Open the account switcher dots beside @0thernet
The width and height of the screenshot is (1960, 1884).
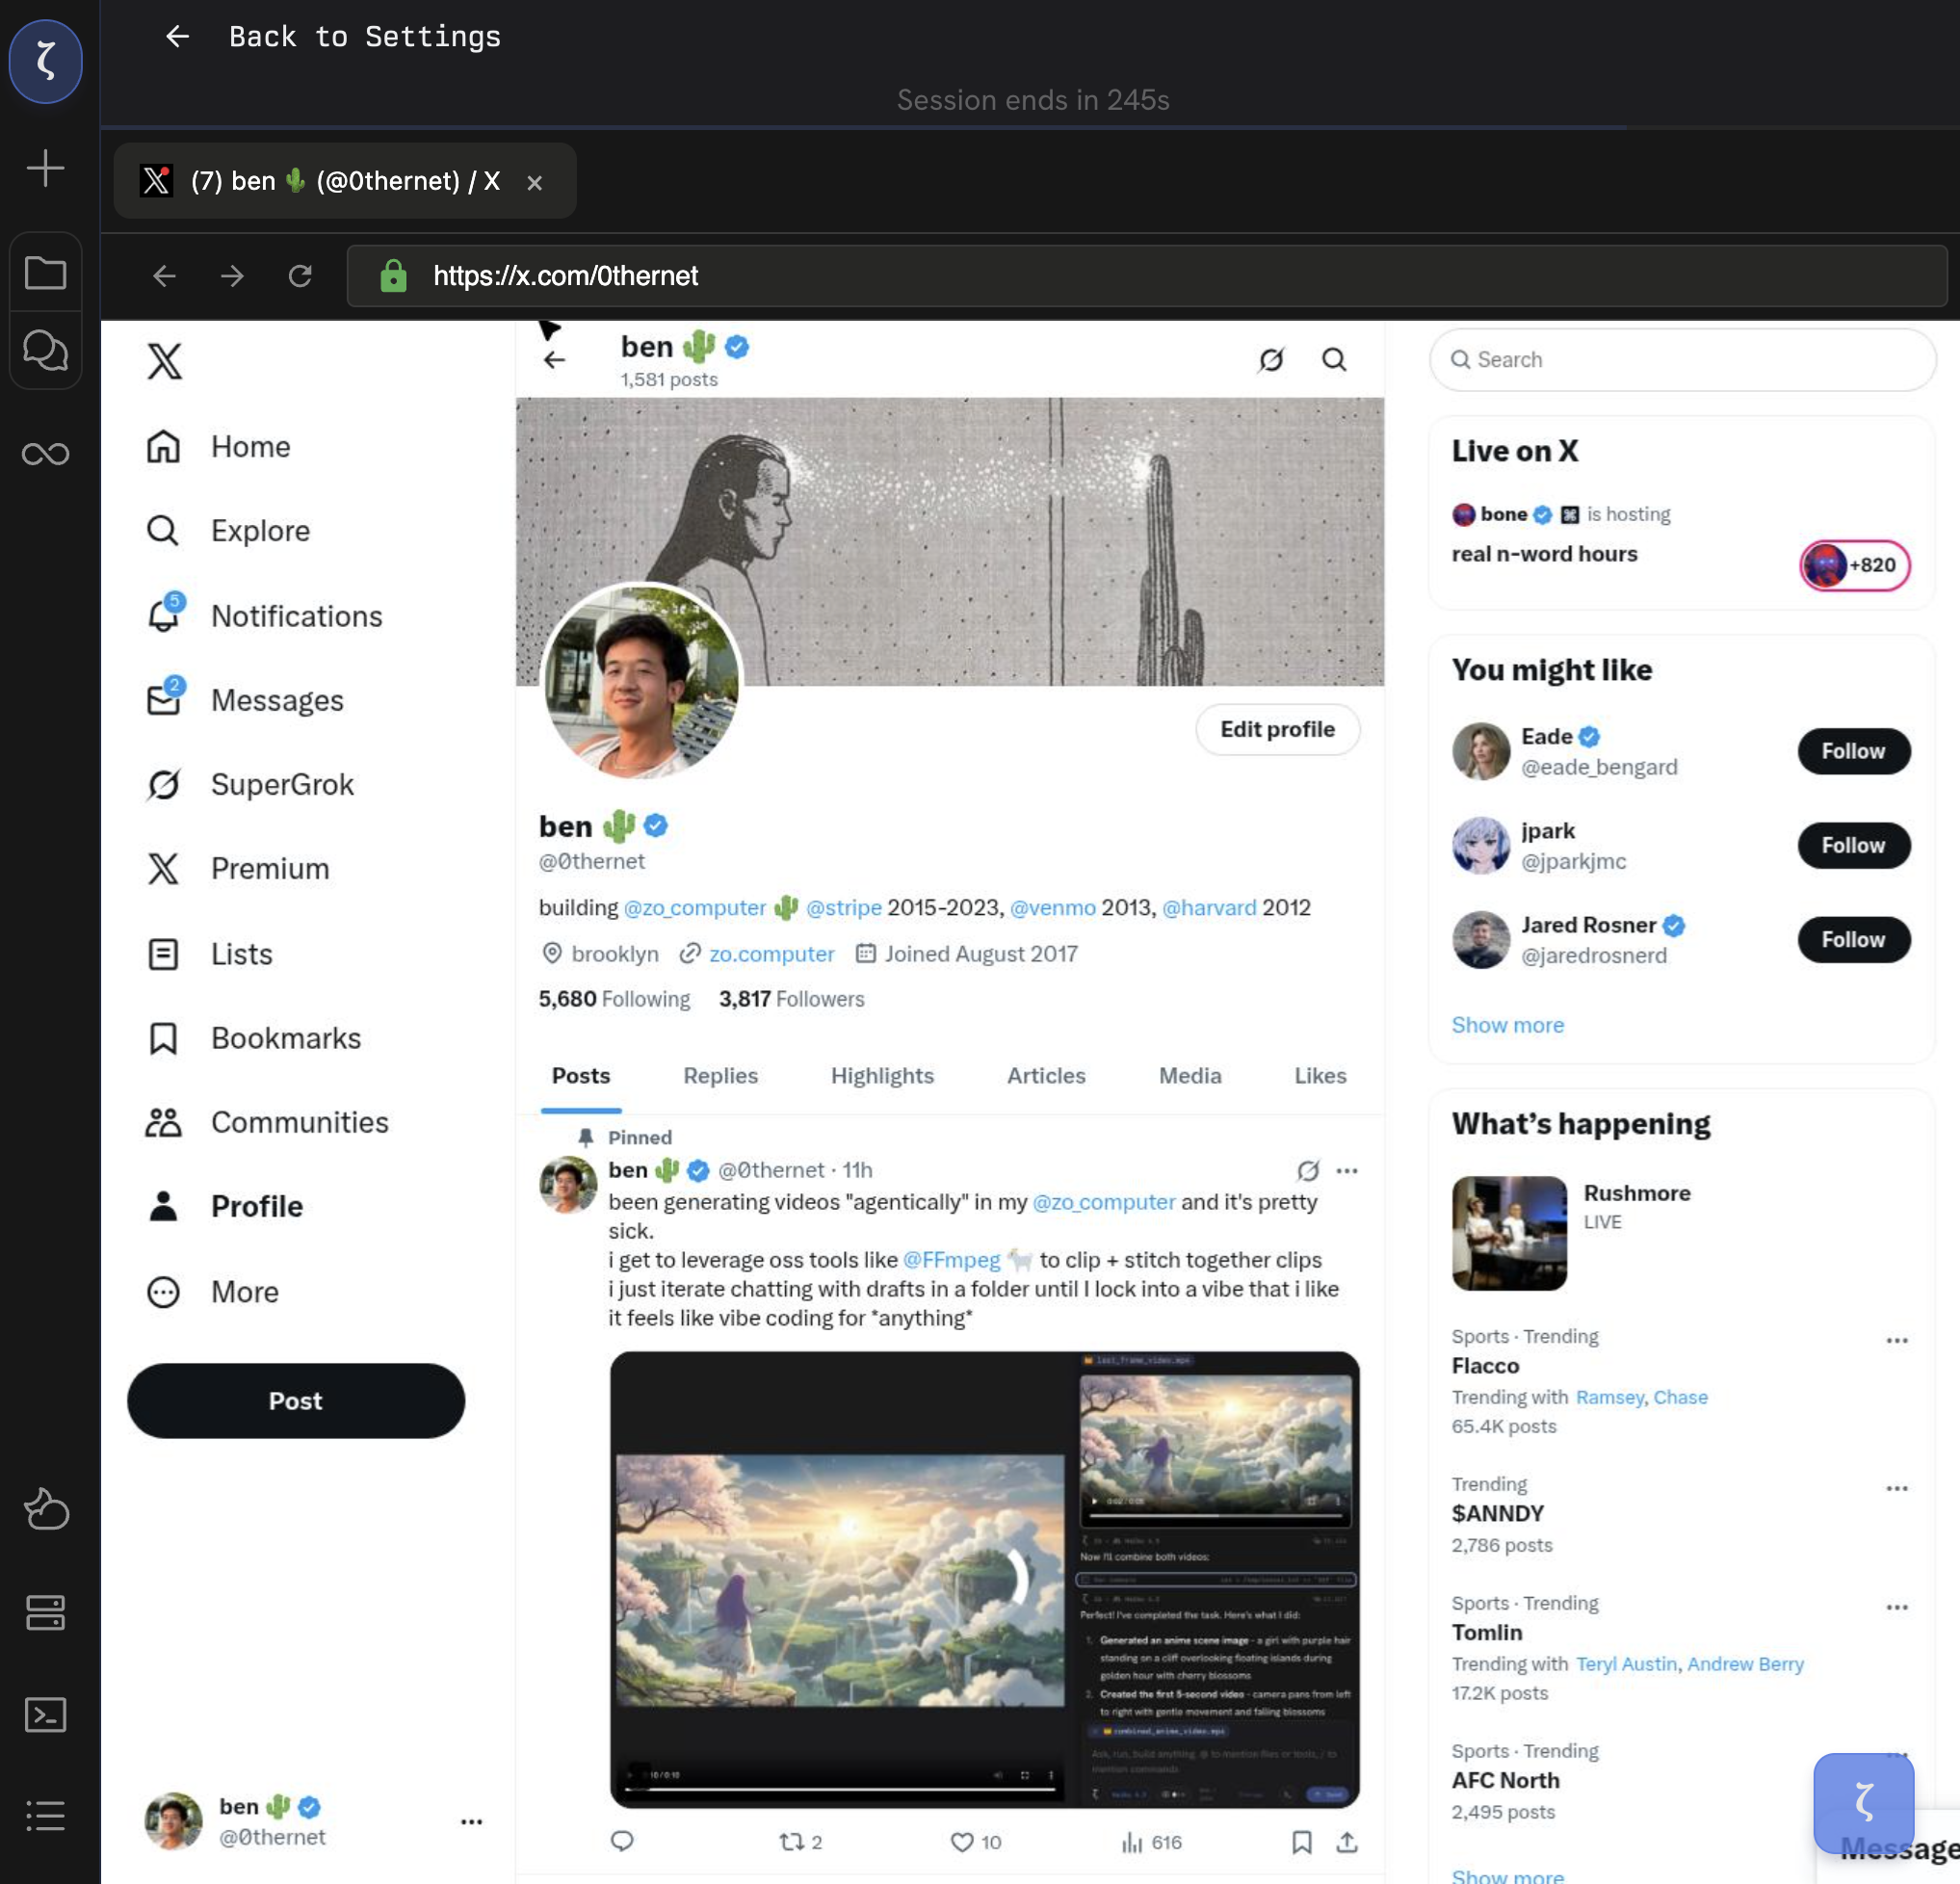click(x=471, y=1821)
